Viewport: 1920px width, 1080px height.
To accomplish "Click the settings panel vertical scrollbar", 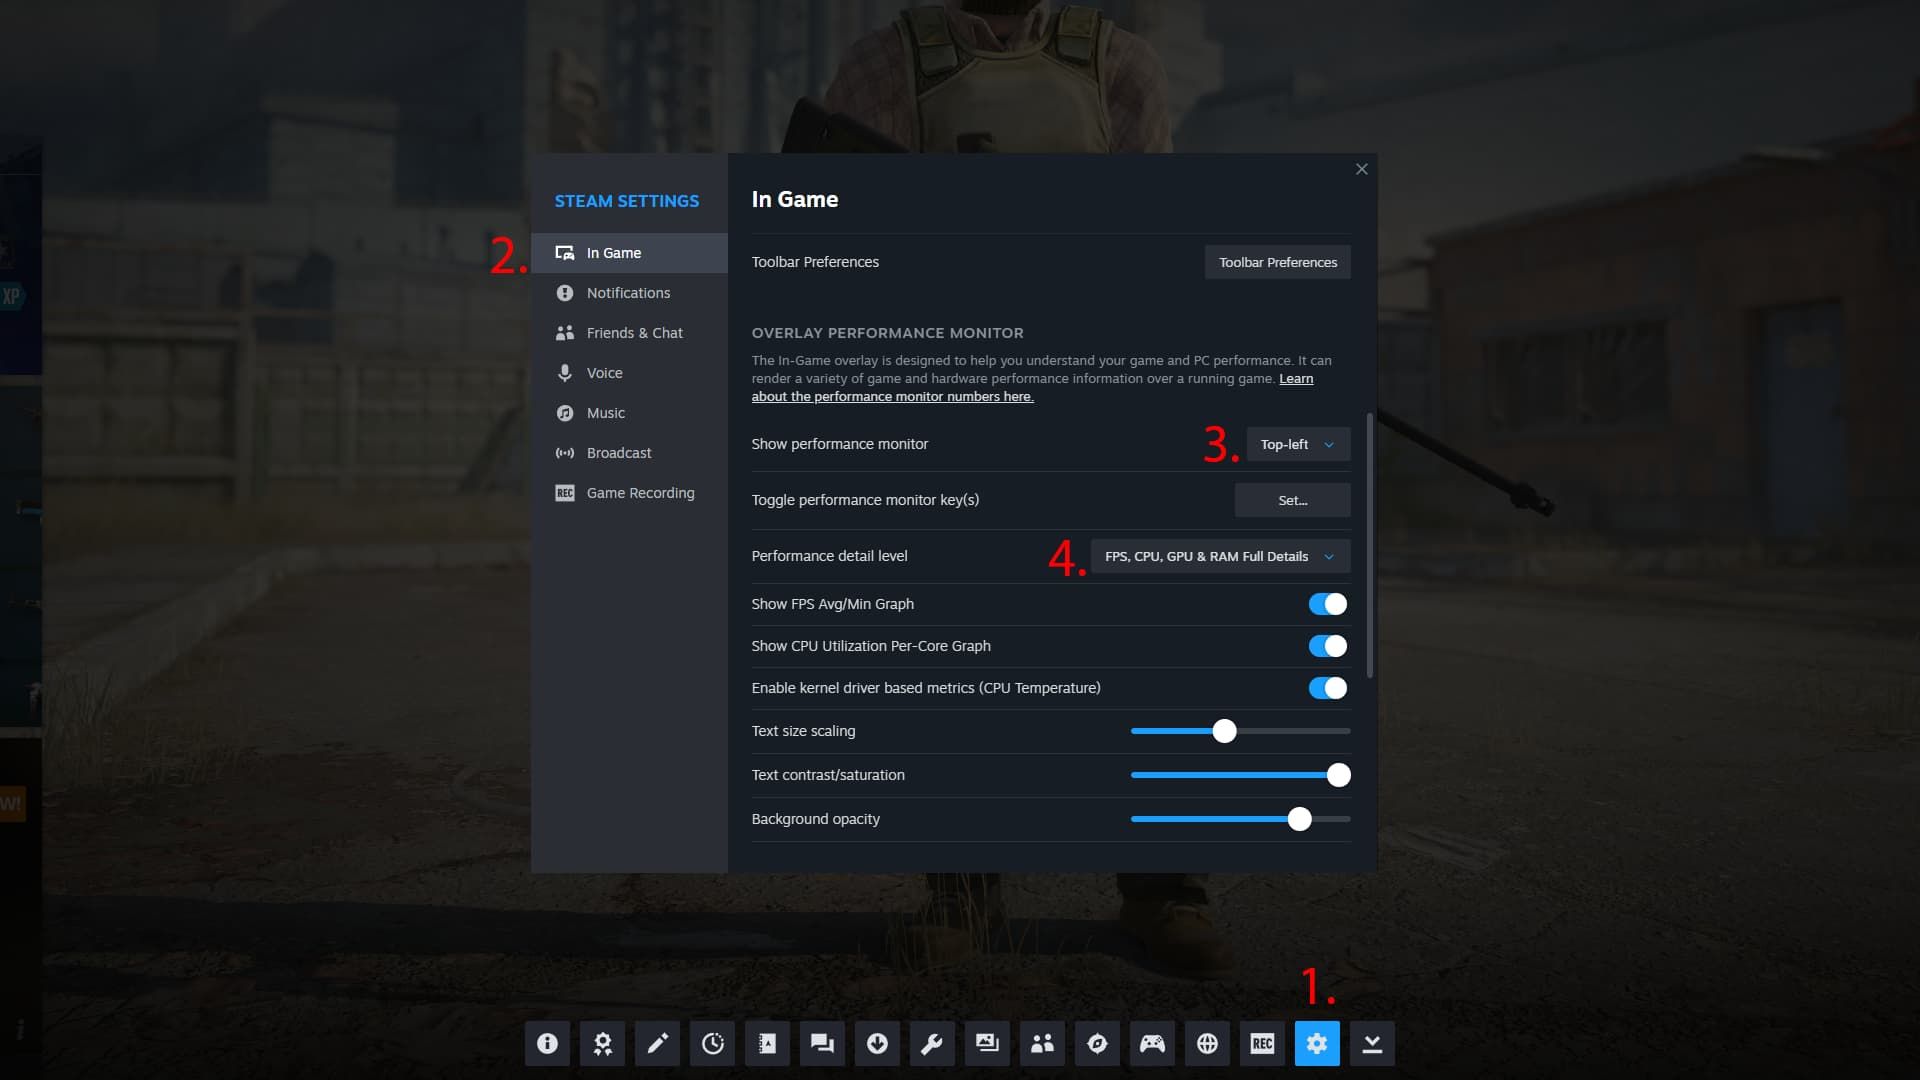I will click(x=1369, y=544).
